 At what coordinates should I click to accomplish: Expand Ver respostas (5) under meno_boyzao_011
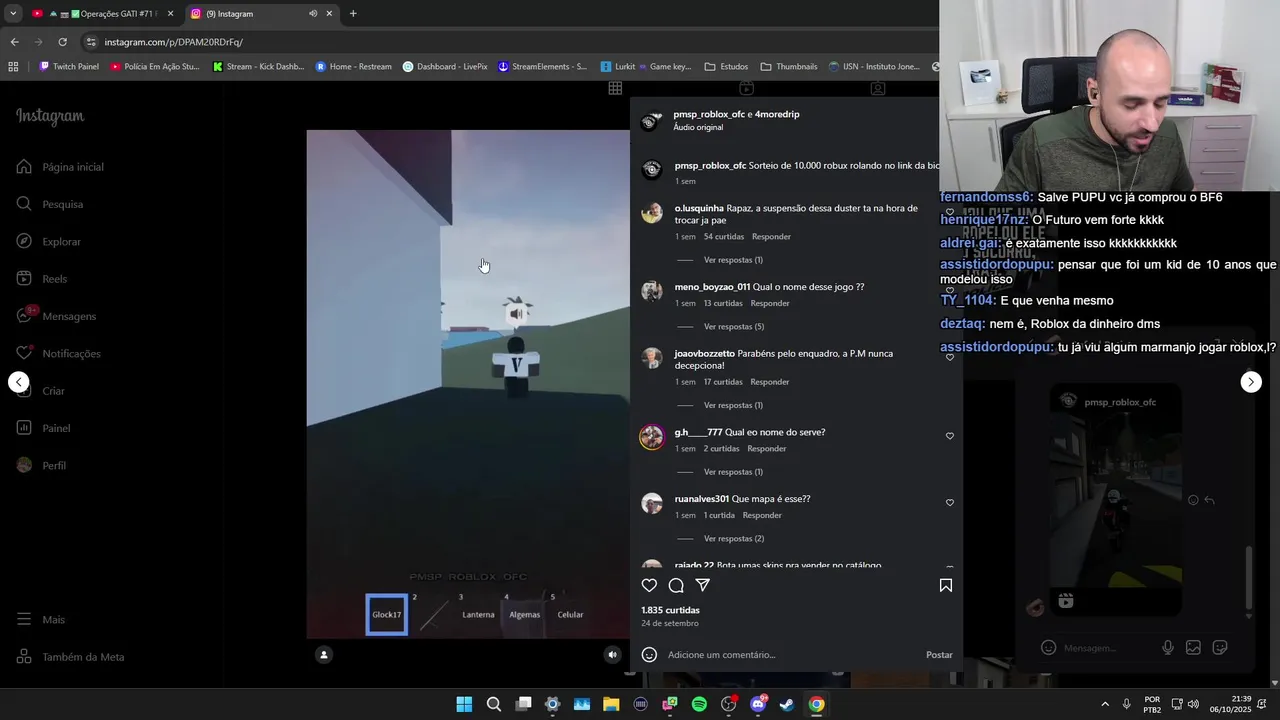[x=733, y=327]
